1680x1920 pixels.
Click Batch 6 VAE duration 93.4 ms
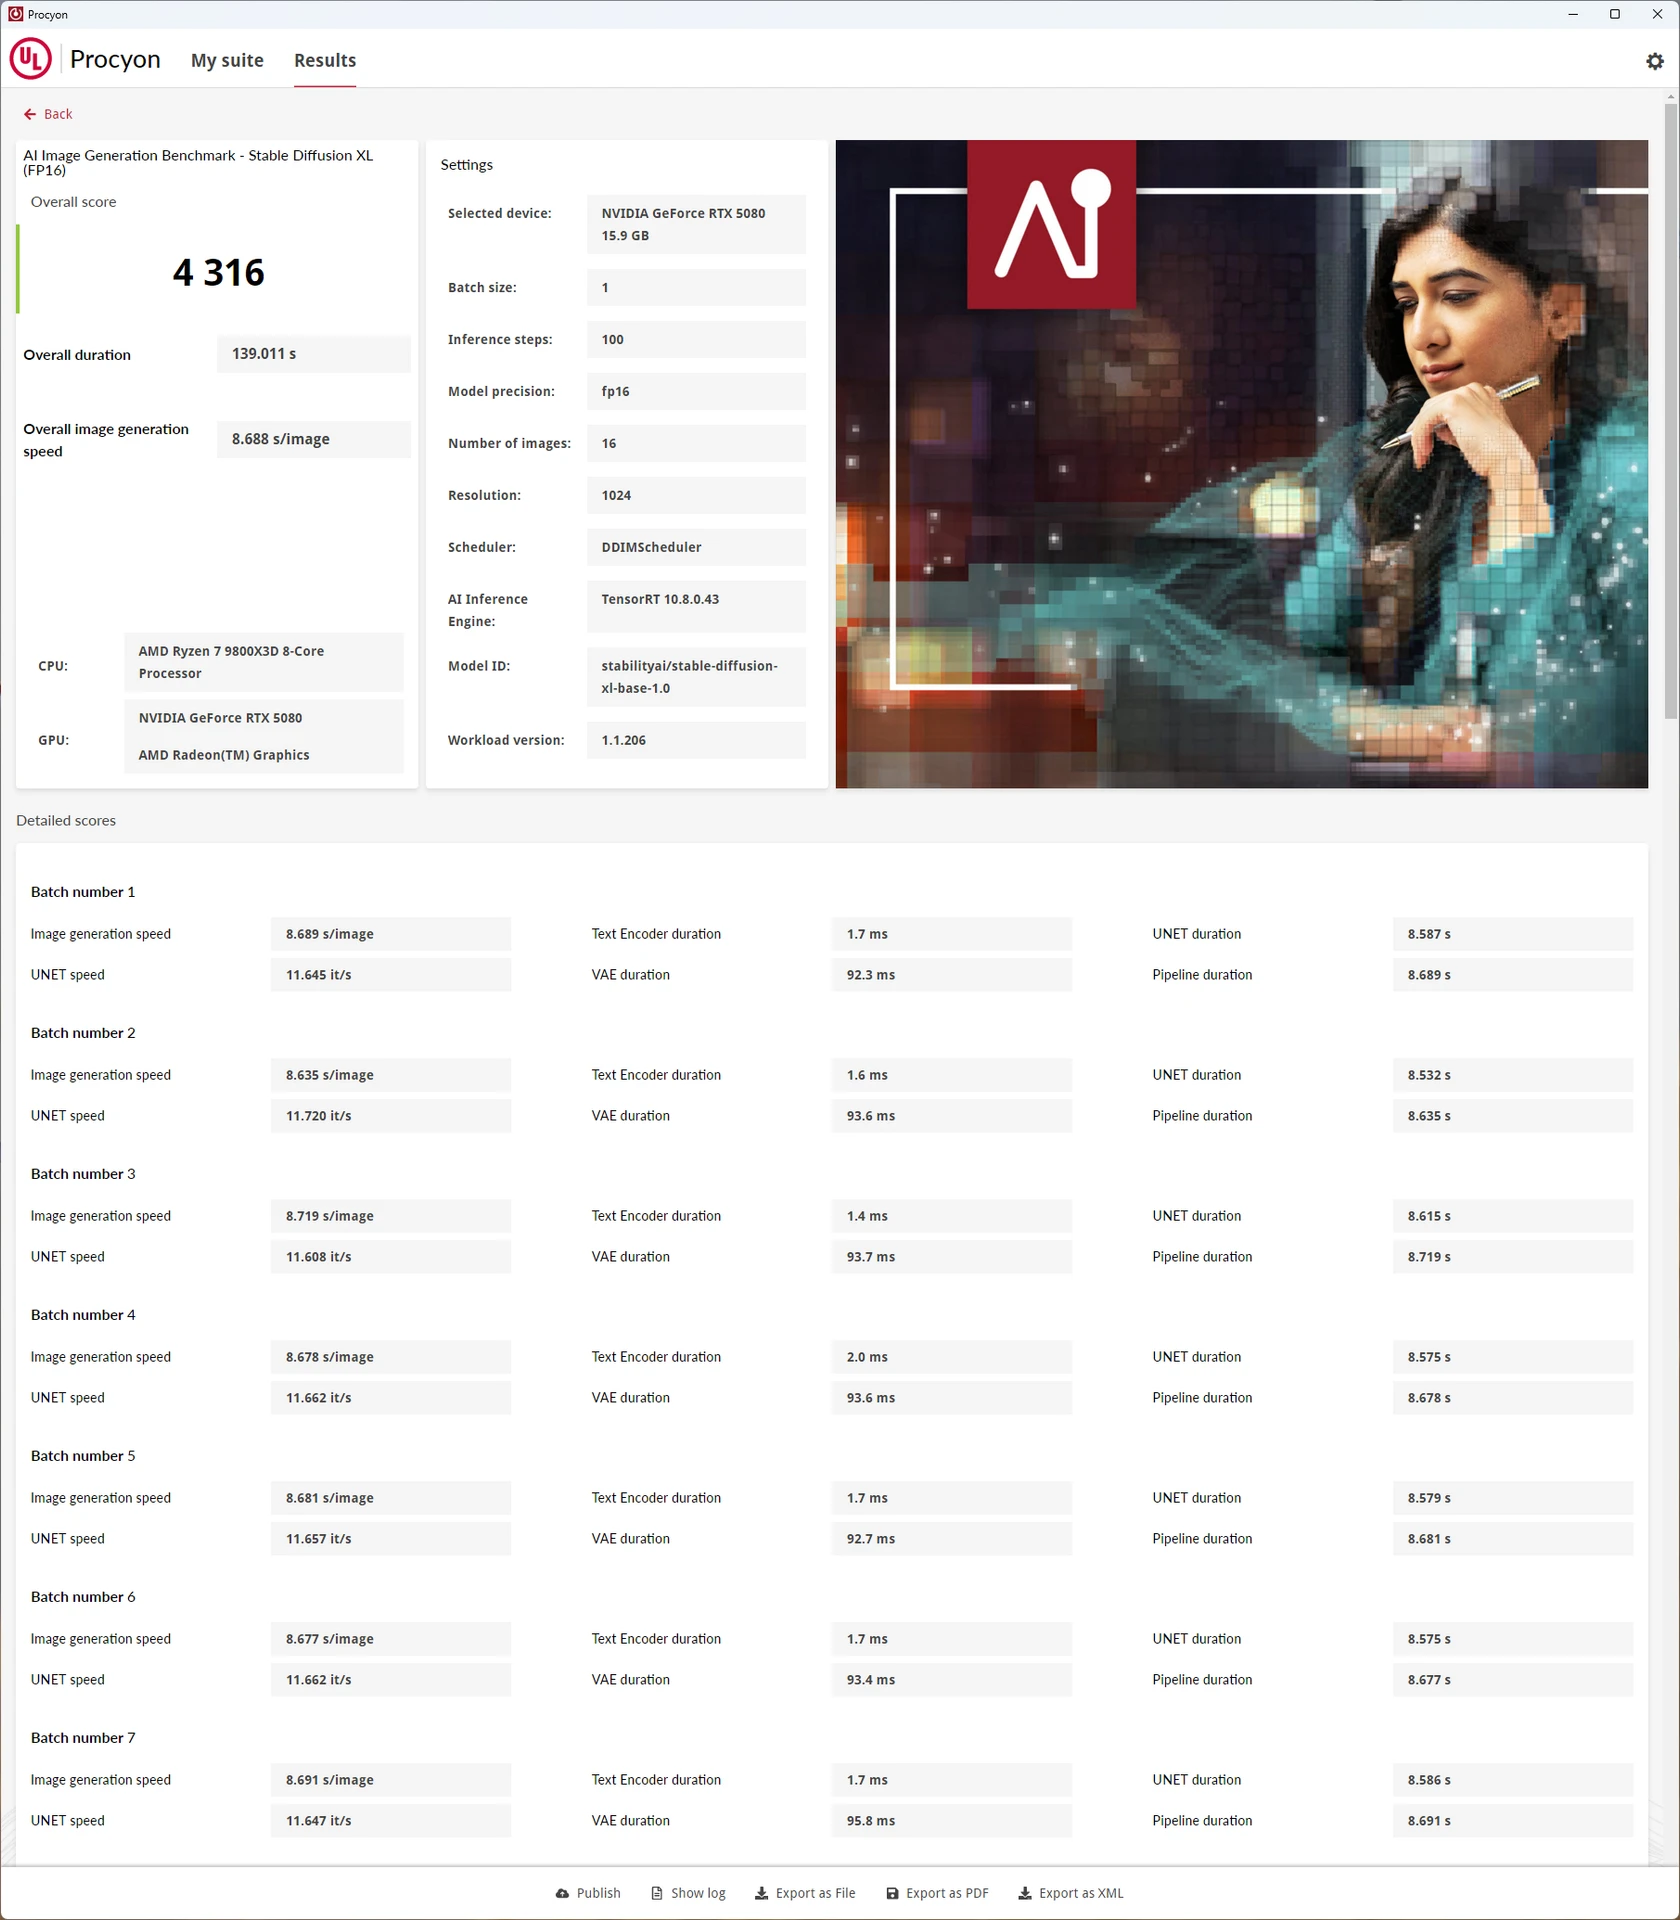click(951, 1680)
